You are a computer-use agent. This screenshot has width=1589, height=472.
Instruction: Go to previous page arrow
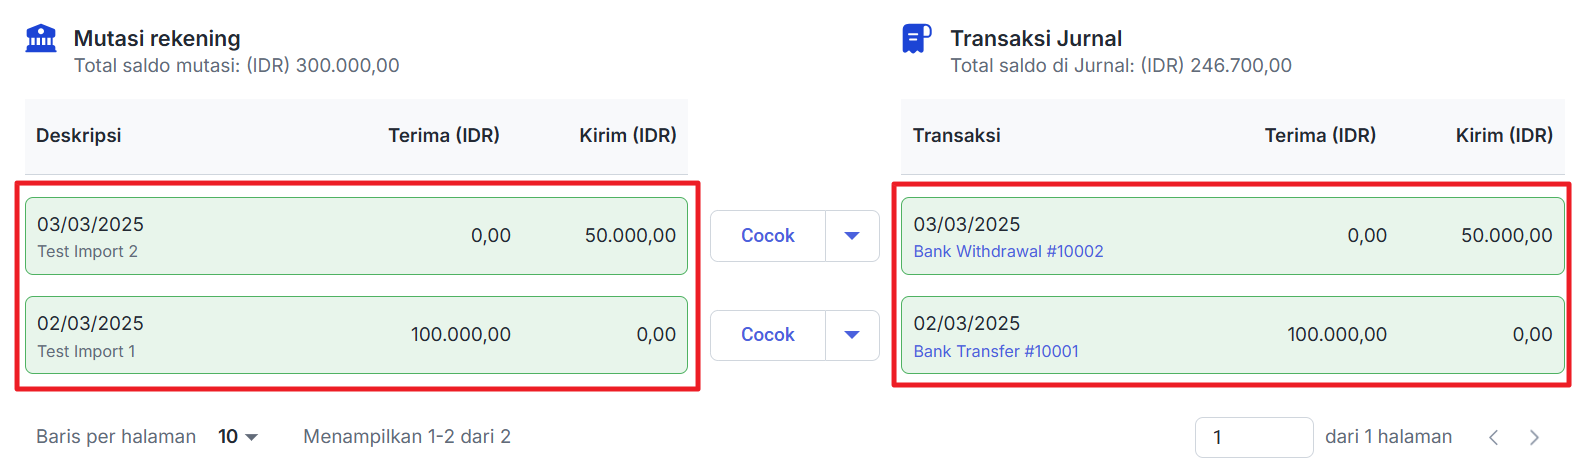[x=1493, y=437]
